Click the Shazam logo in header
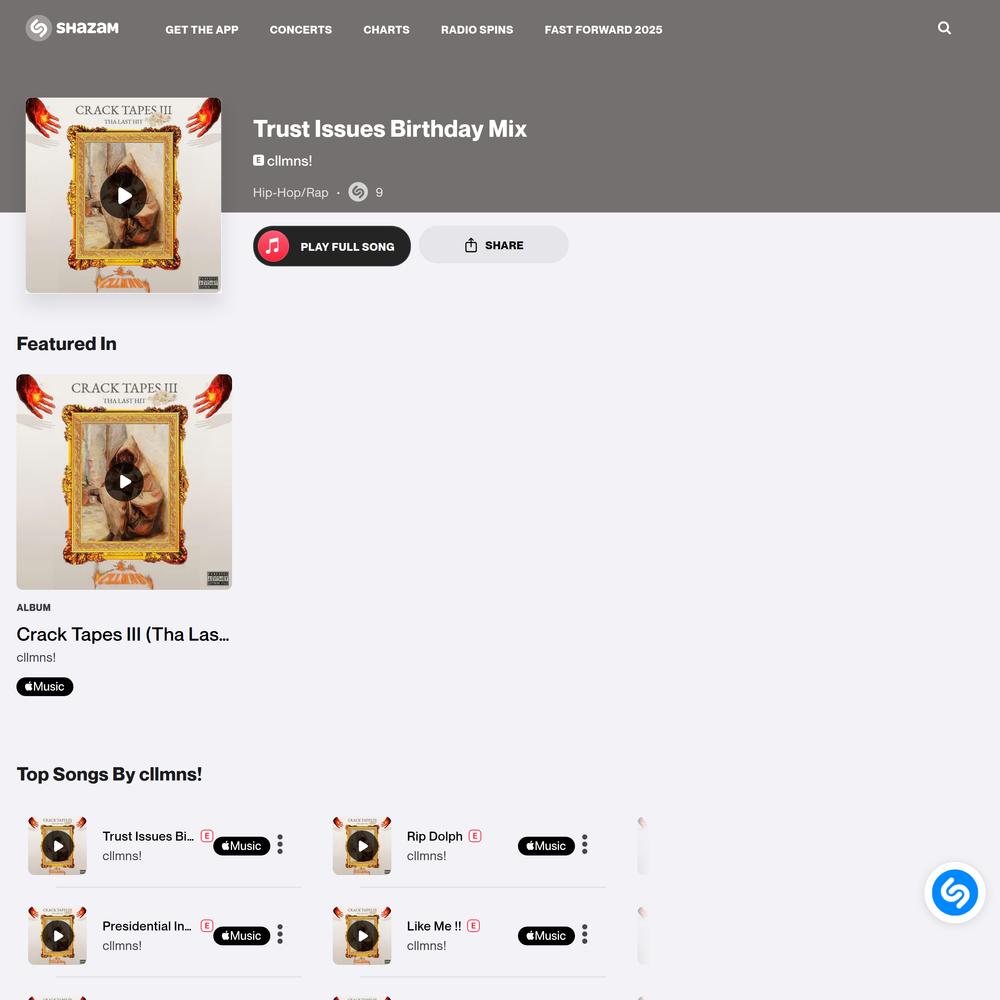 tap(72, 28)
